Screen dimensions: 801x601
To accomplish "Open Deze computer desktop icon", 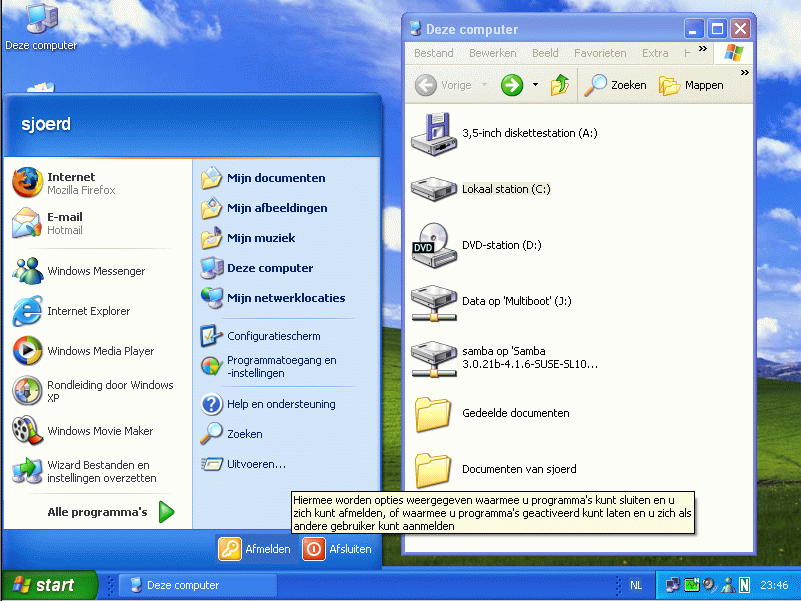I will (x=41, y=27).
